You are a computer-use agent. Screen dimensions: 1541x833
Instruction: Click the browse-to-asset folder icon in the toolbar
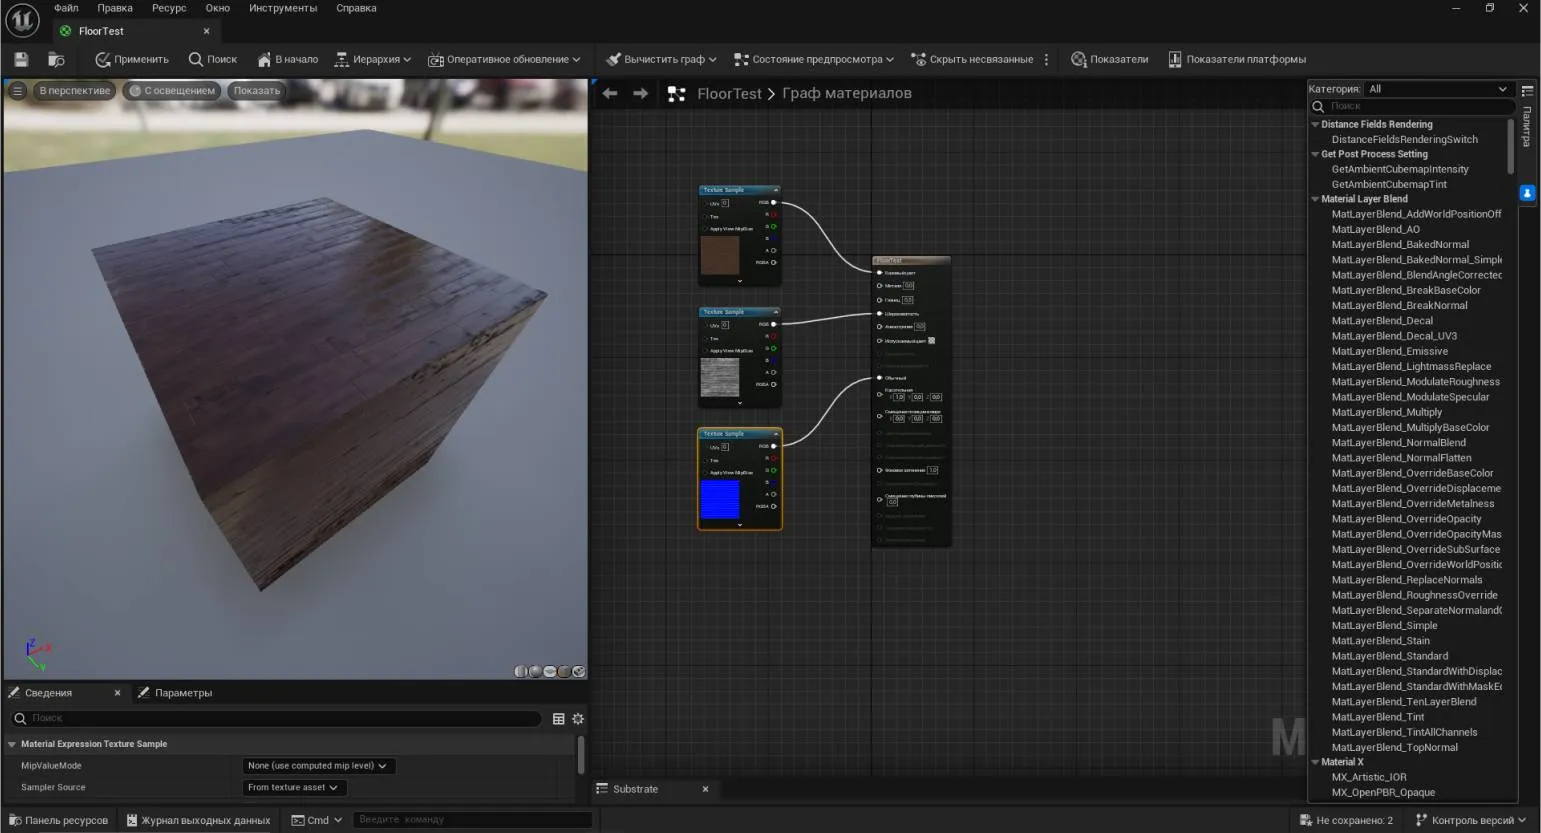[56, 60]
